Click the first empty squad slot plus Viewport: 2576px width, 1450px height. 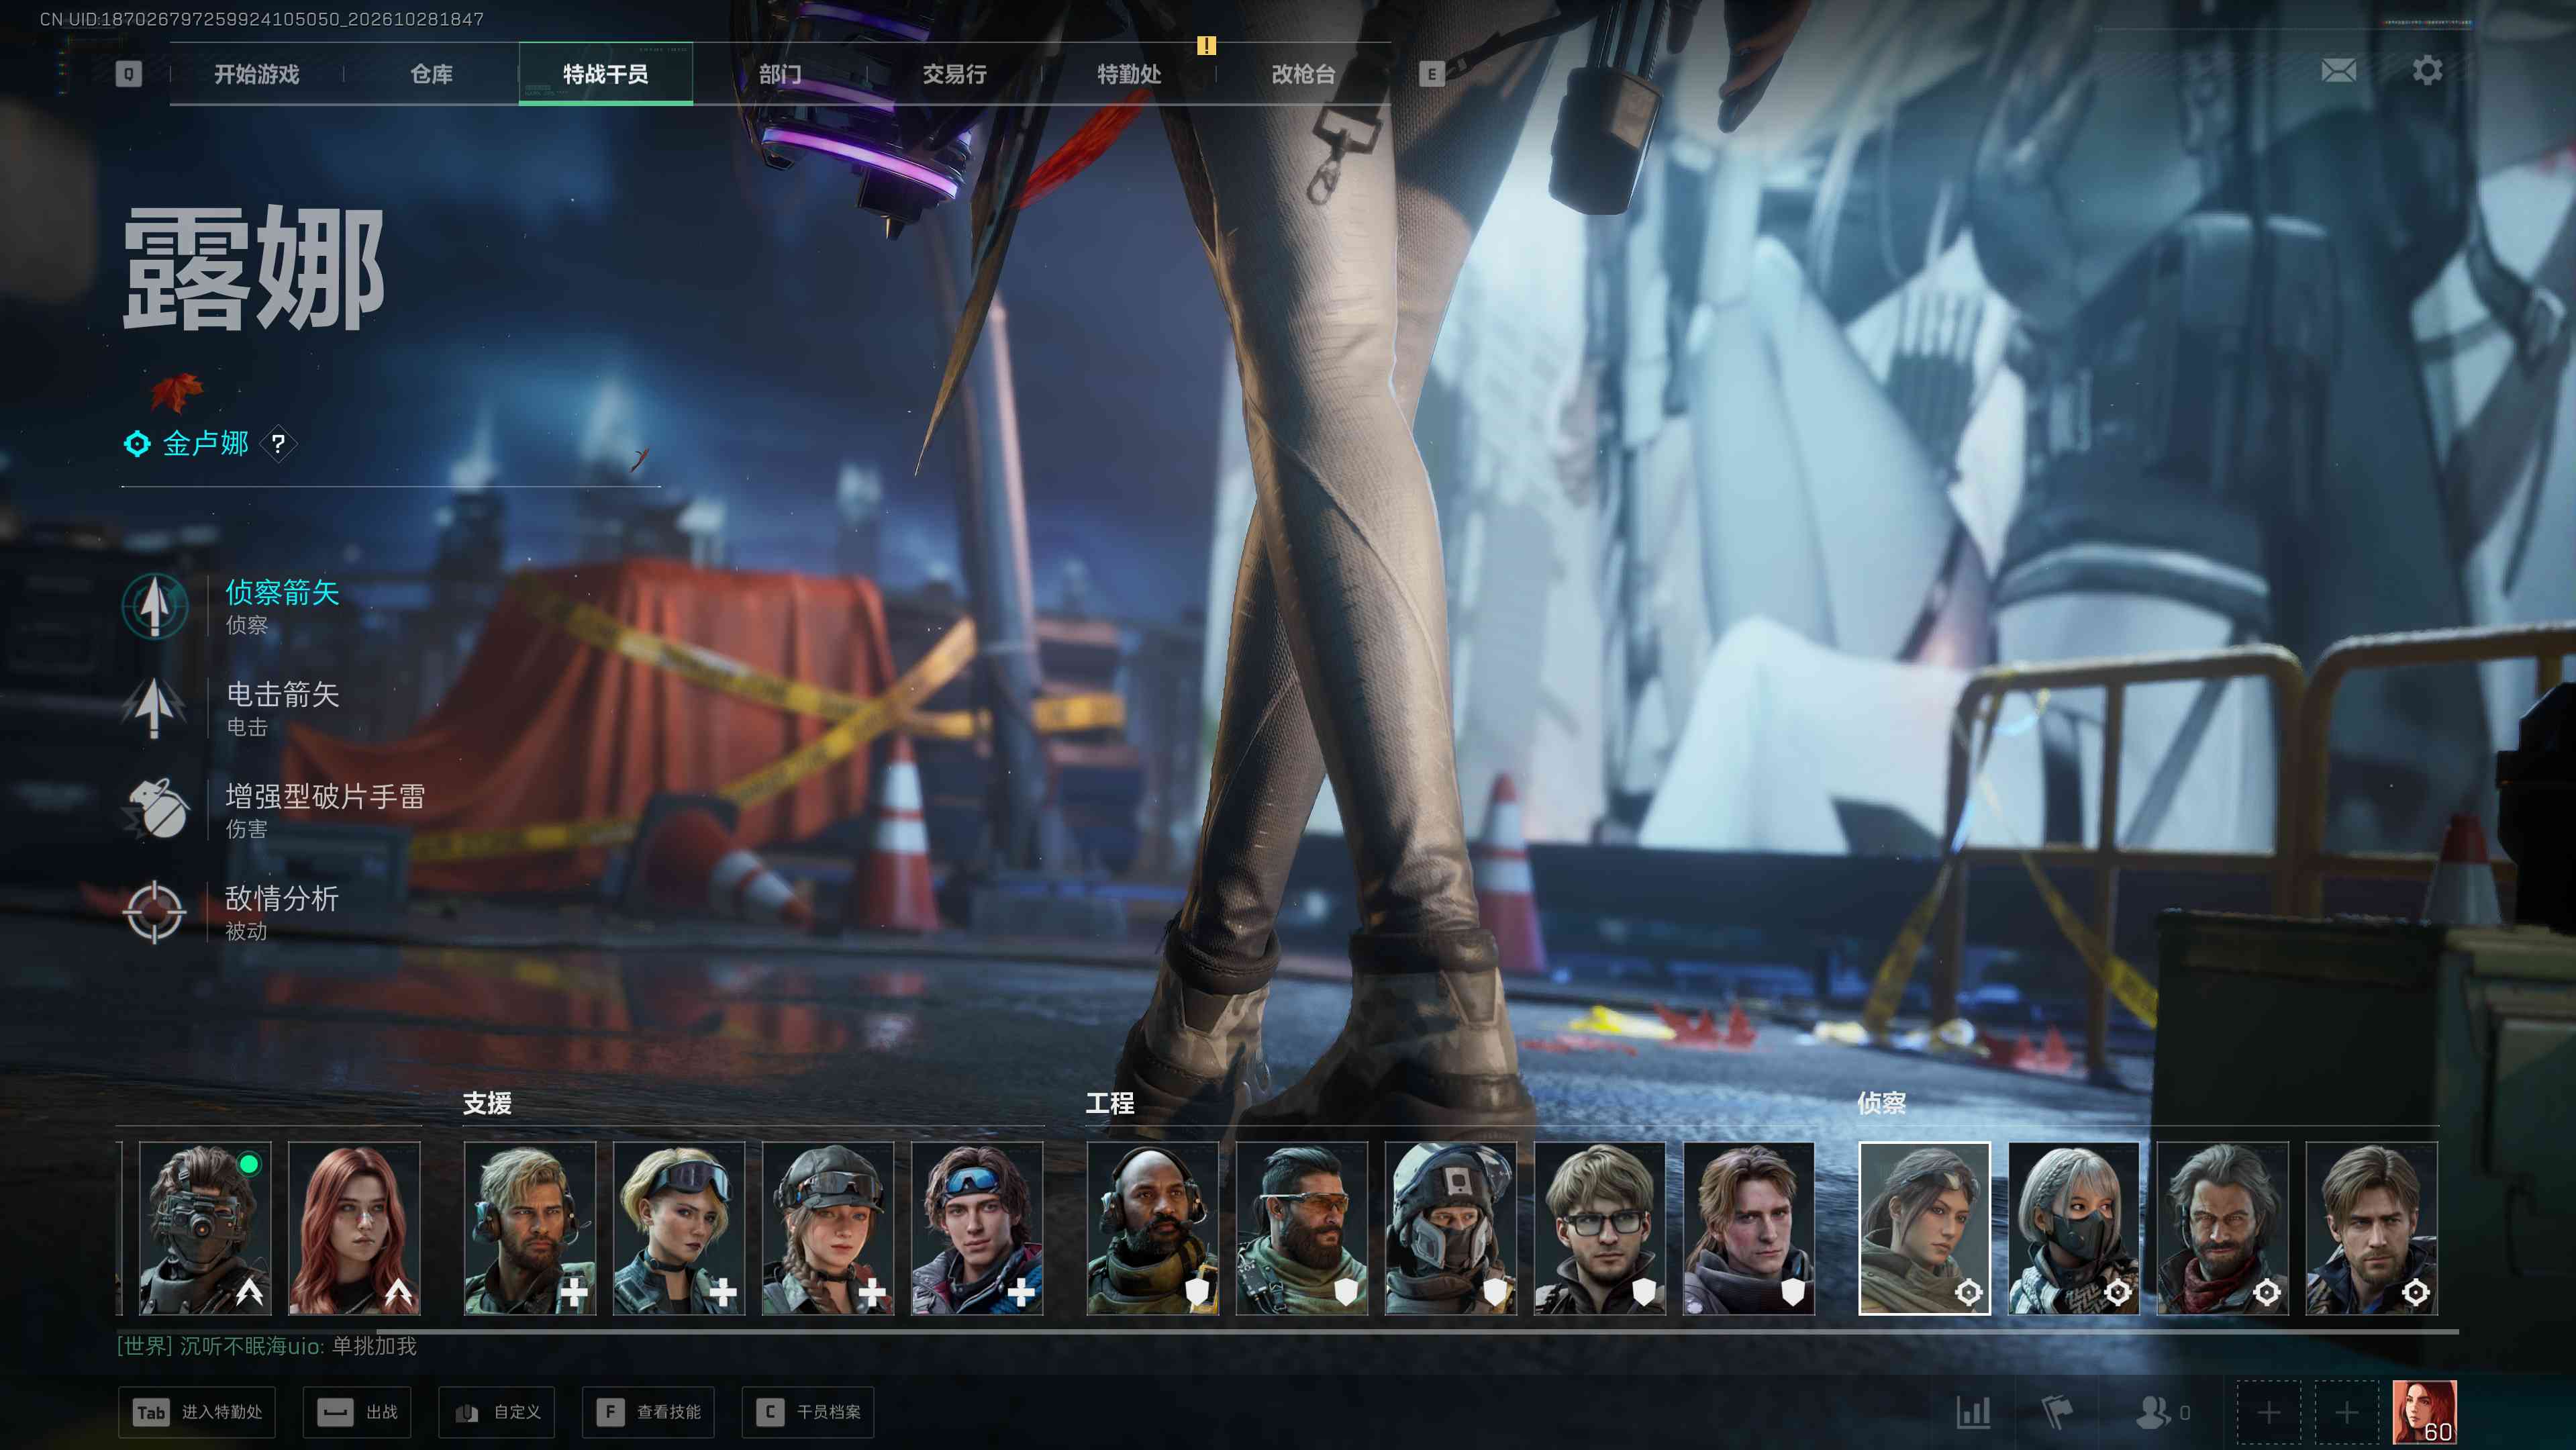click(2269, 1413)
